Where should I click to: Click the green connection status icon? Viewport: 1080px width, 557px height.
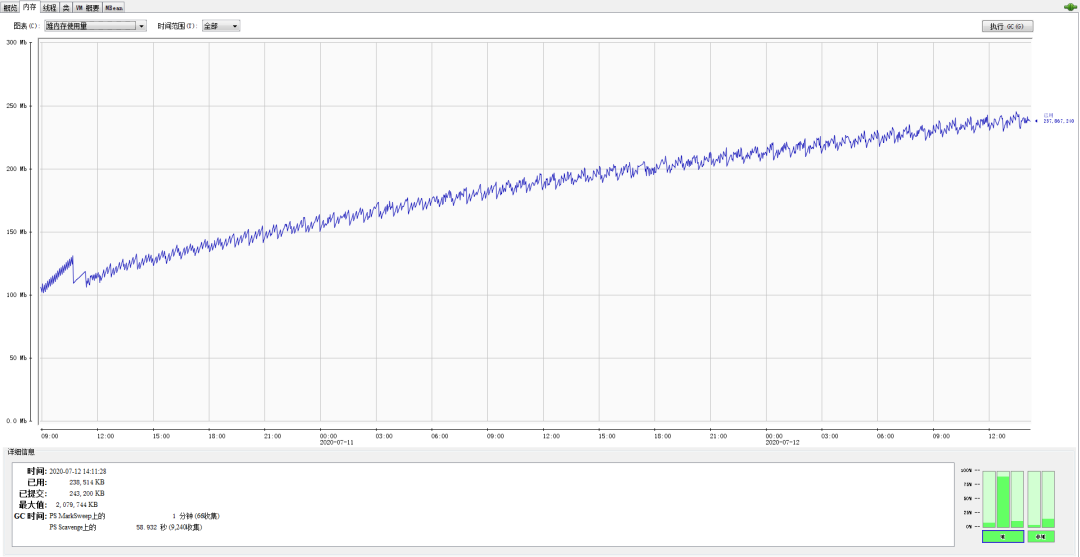pyautogui.click(x=1068, y=7)
